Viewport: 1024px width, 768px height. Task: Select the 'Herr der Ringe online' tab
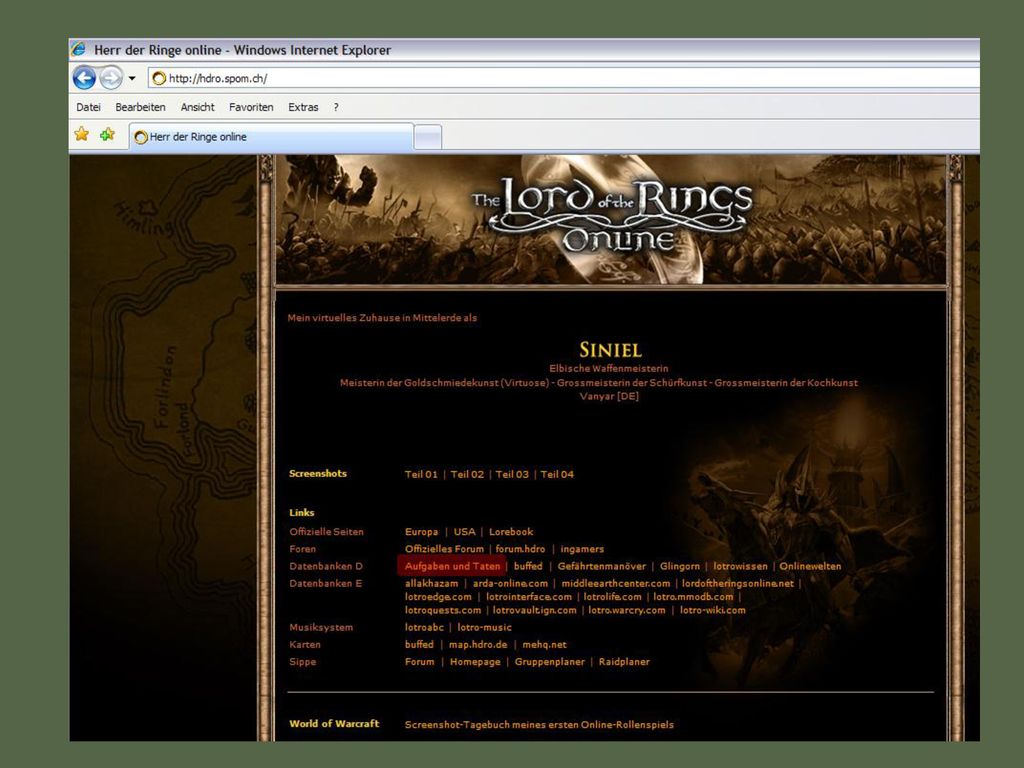point(271,137)
